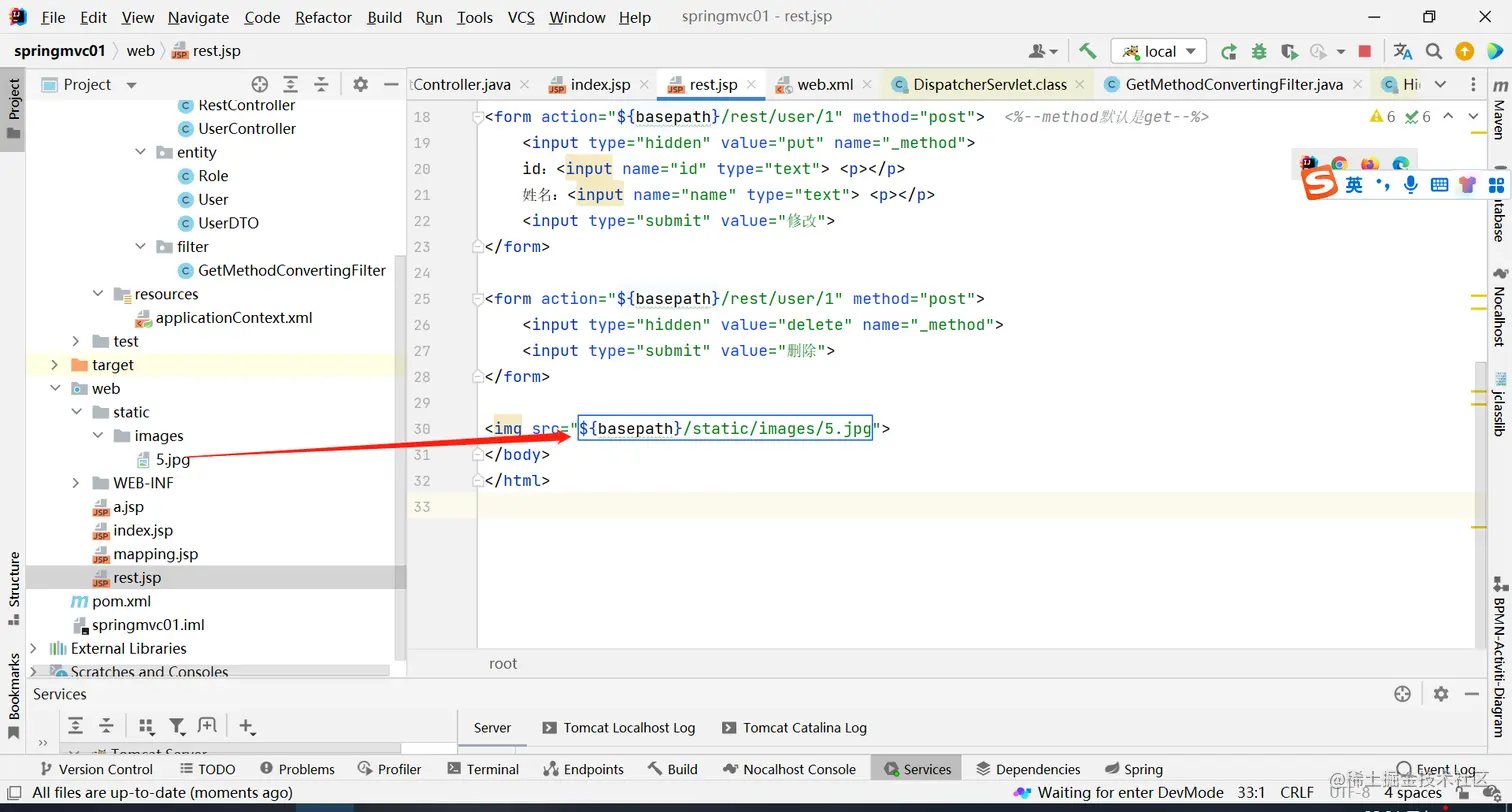The image size is (1512, 812).
Task: Open Services panel in new tab icon
Action: pyautogui.click(x=207, y=726)
